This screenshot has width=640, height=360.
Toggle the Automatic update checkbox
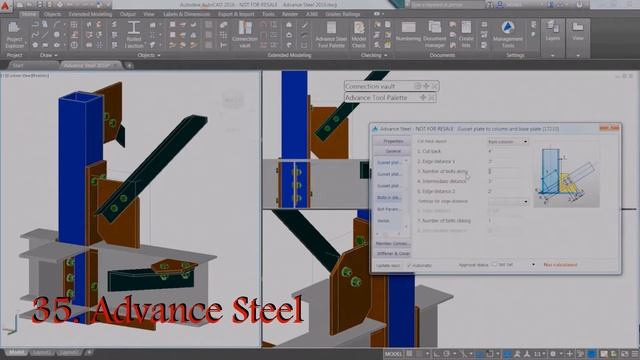(x=409, y=265)
